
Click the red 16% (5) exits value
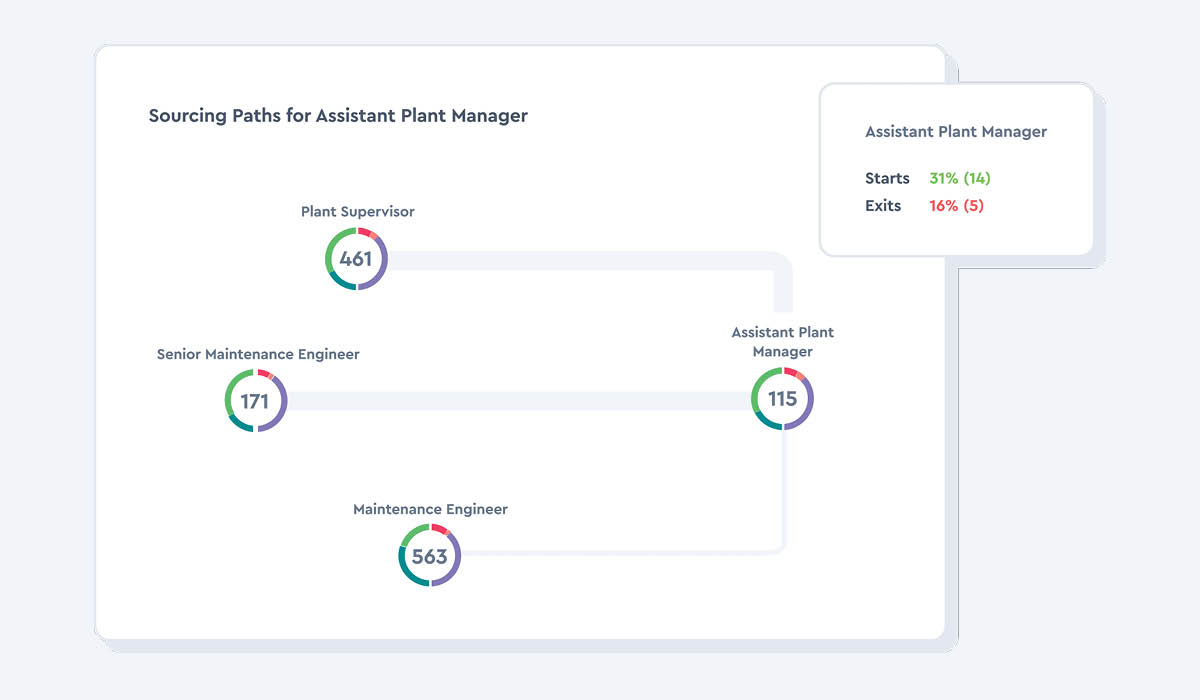pos(956,206)
